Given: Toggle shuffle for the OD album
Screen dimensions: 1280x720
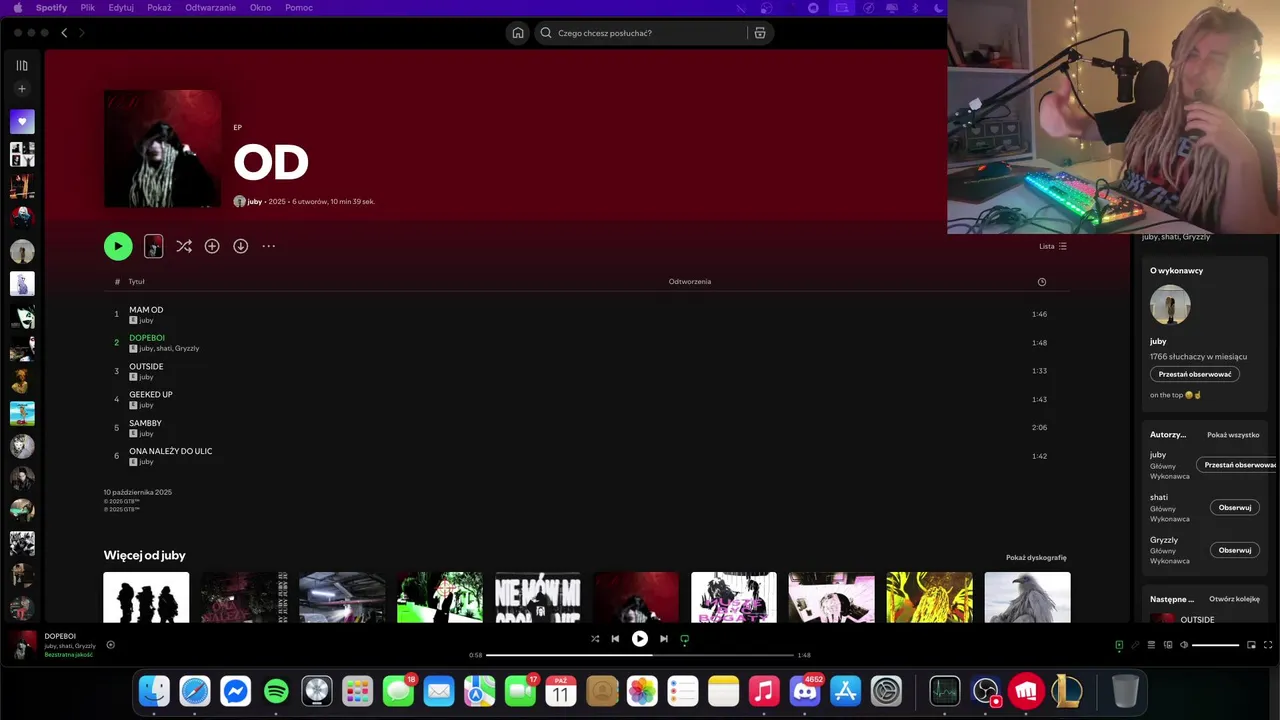Looking at the screenshot, I should click(x=184, y=246).
